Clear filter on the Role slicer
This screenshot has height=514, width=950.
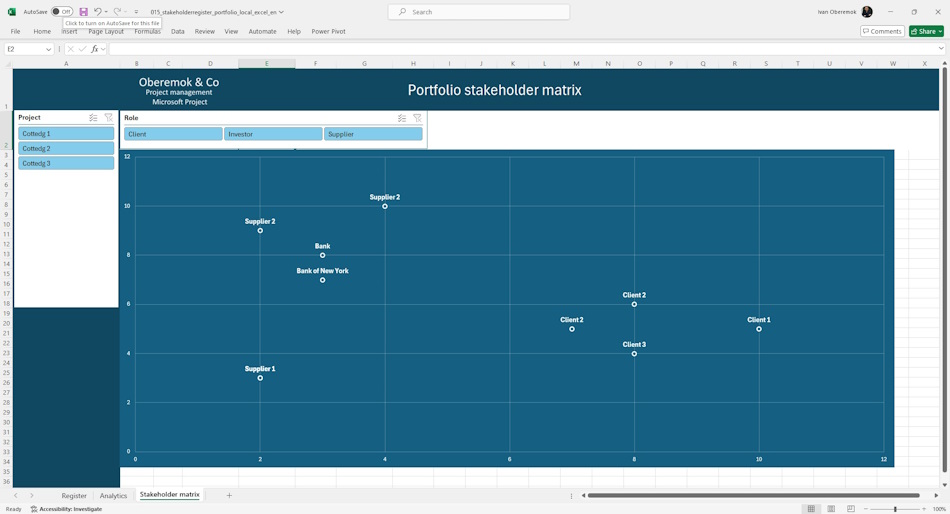pos(417,118)
